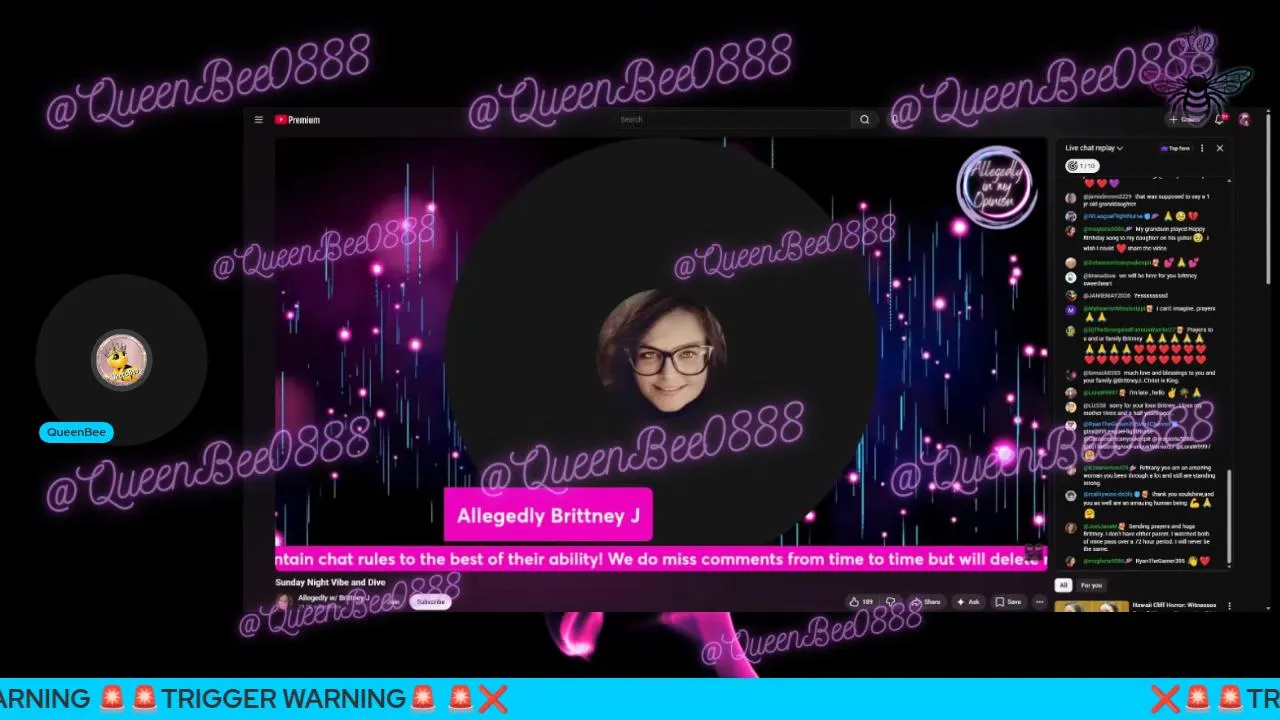This screenshot has height=720, width=1280.
Task: Go to YouTube Premium home logo
Action: coord(297,120)
